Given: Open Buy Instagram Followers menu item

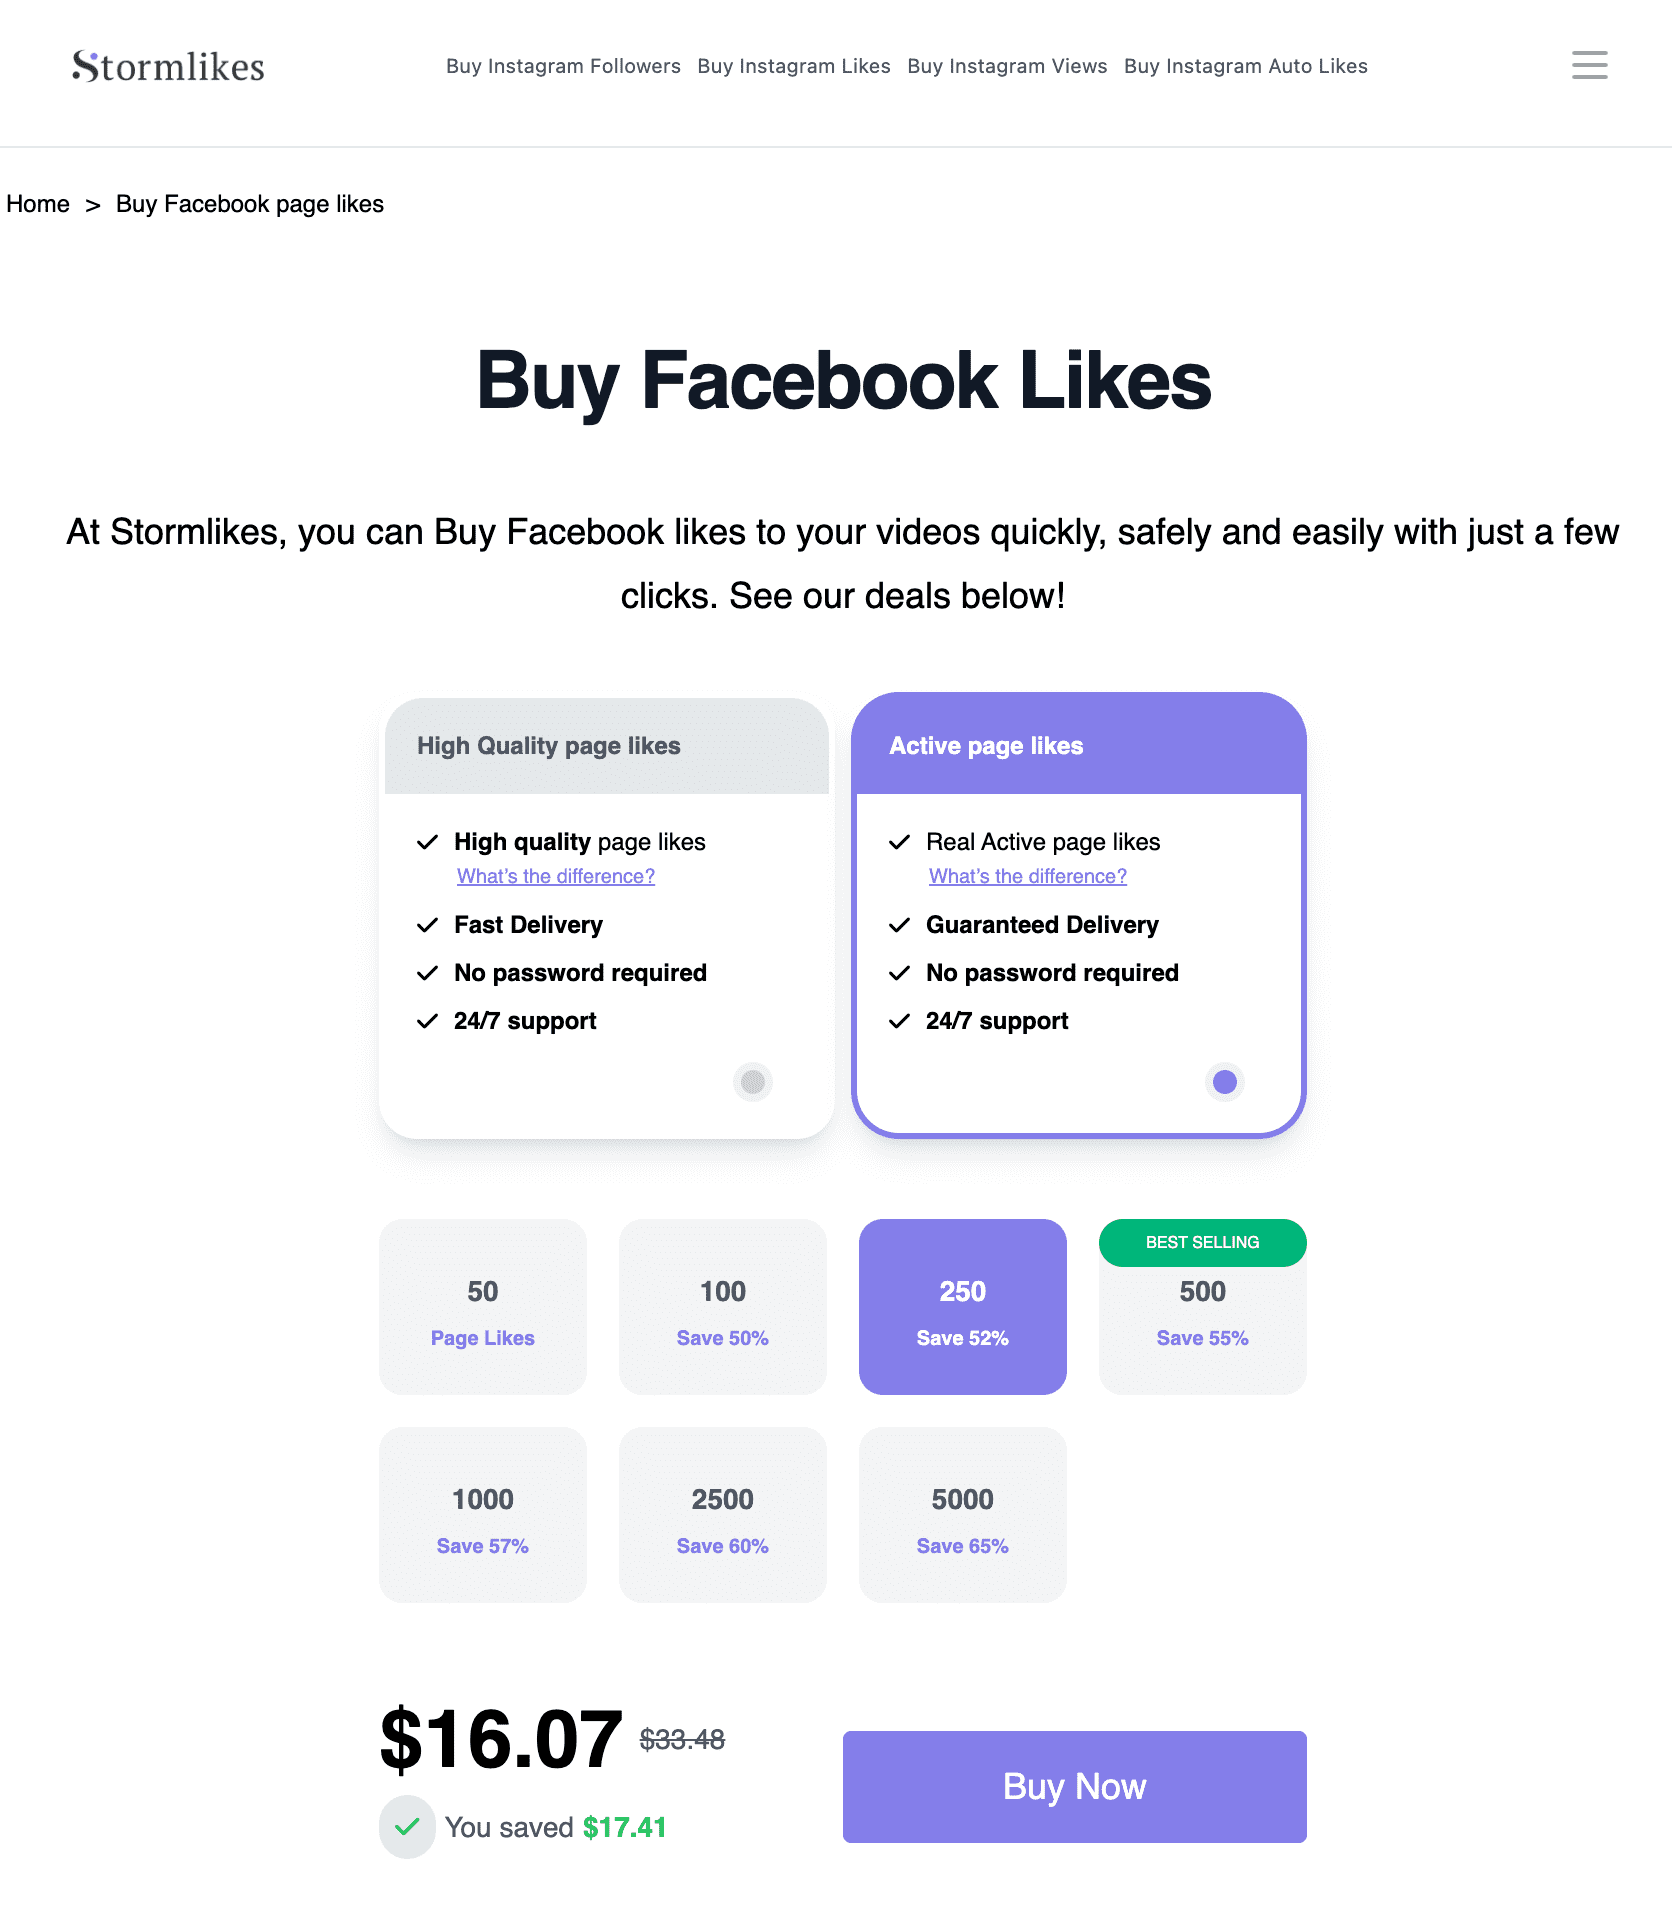Looking at the screenshot, I should click(563, 66).
